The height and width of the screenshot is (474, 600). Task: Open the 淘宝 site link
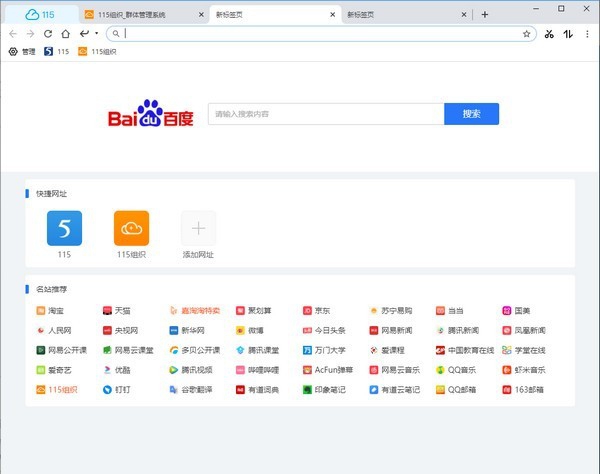50,311
